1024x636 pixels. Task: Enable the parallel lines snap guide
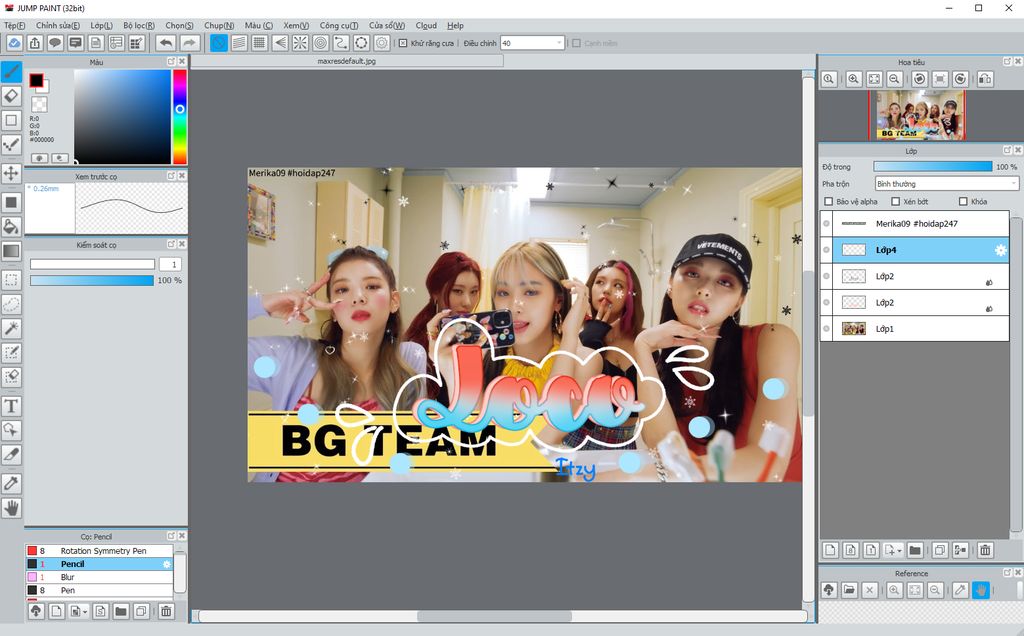[239, 43]
